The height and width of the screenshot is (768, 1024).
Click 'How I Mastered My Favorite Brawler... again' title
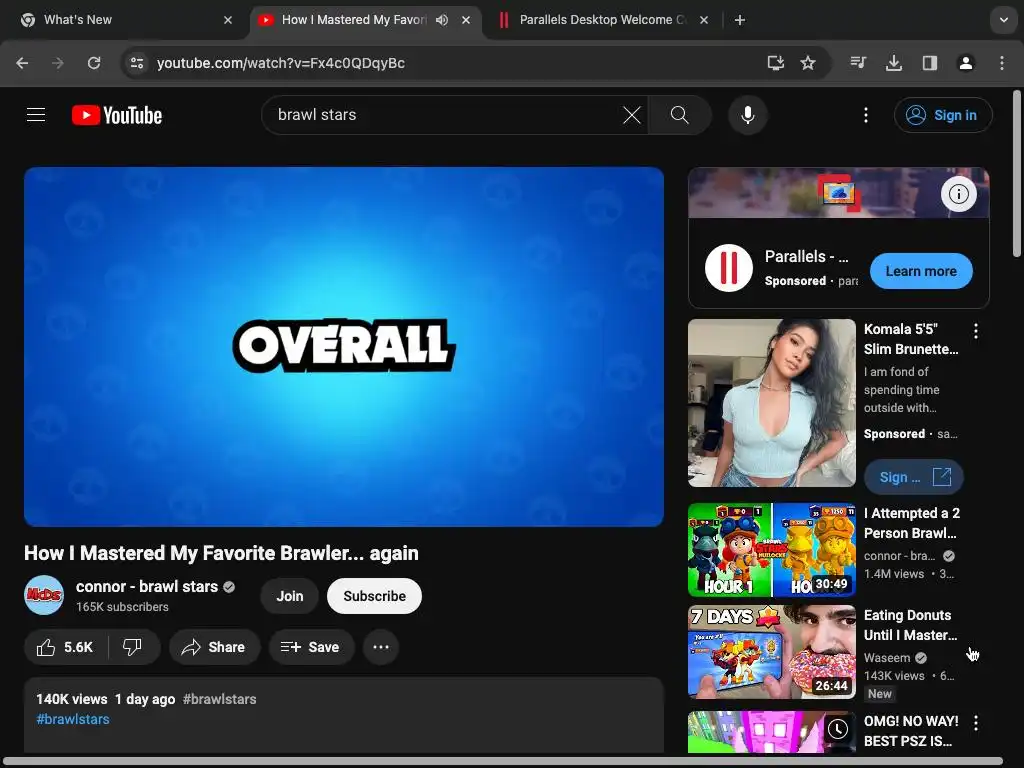coord(221,553)
